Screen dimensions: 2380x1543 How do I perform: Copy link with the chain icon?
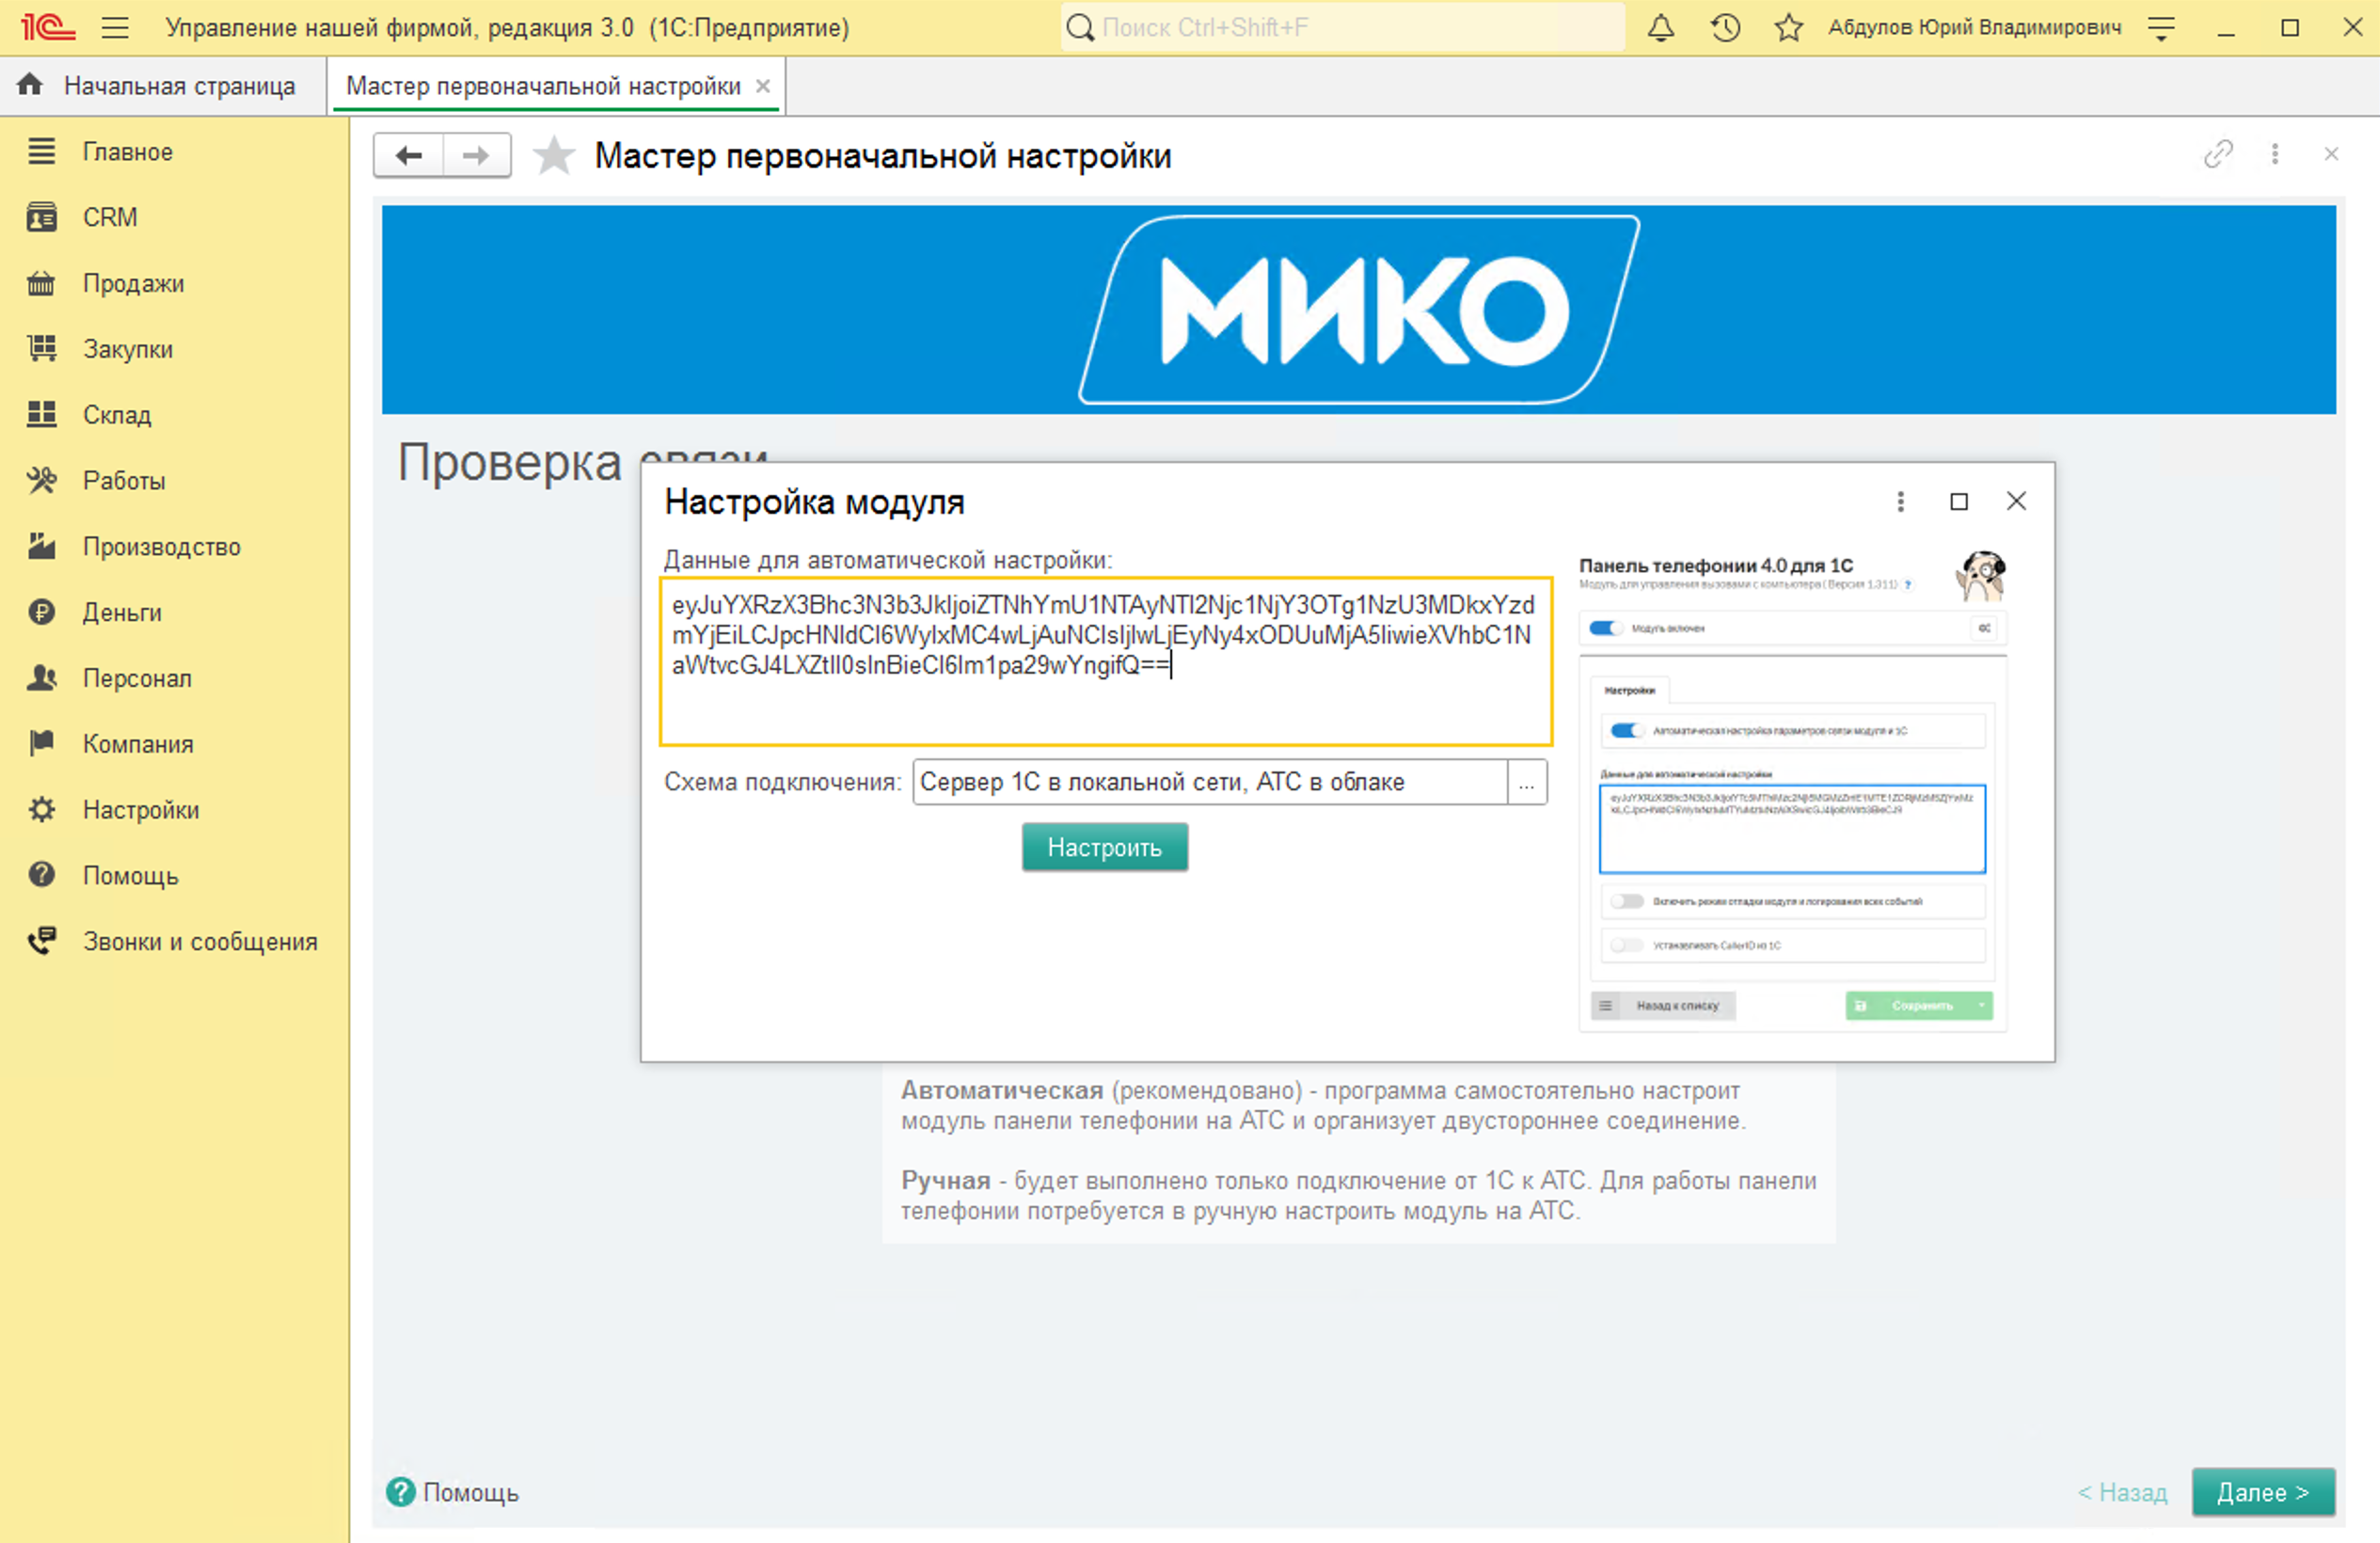pos(2220,155)
